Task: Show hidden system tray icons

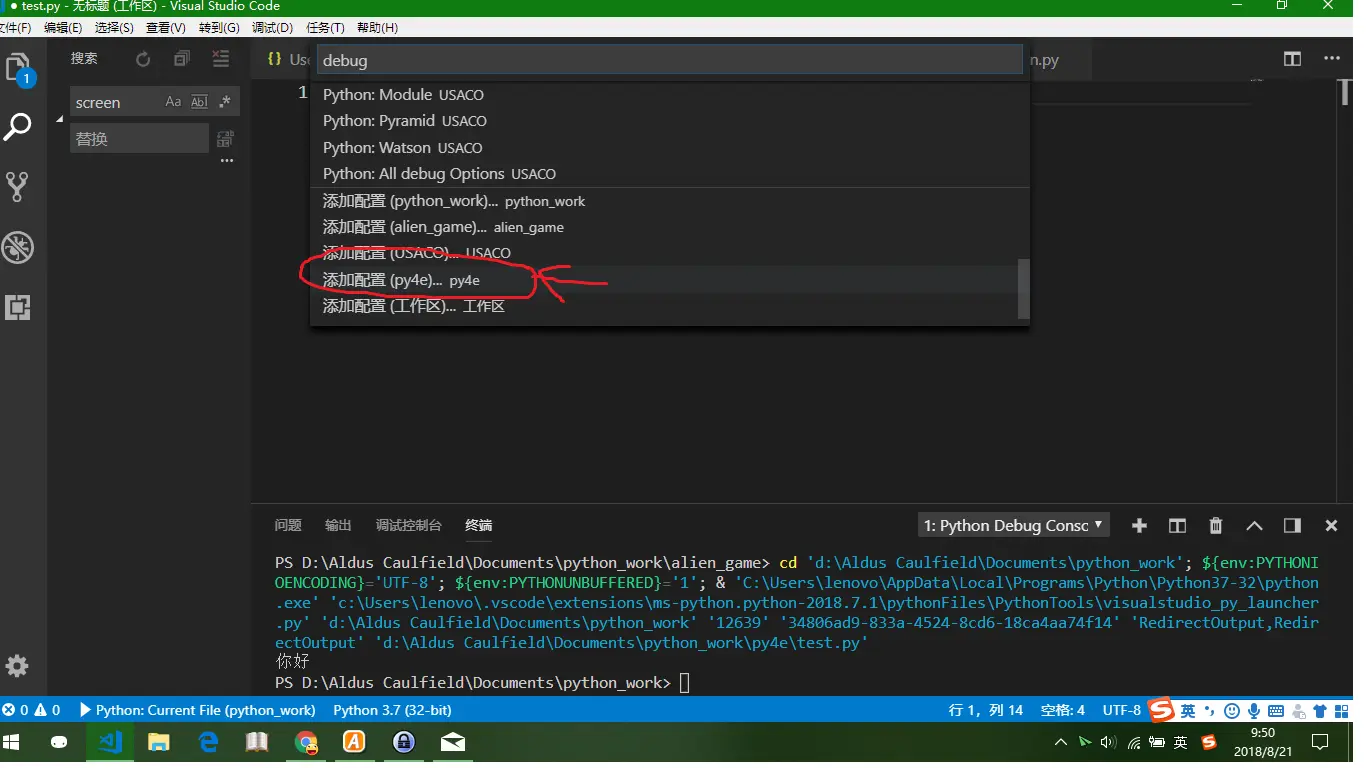Action: 1061,742
